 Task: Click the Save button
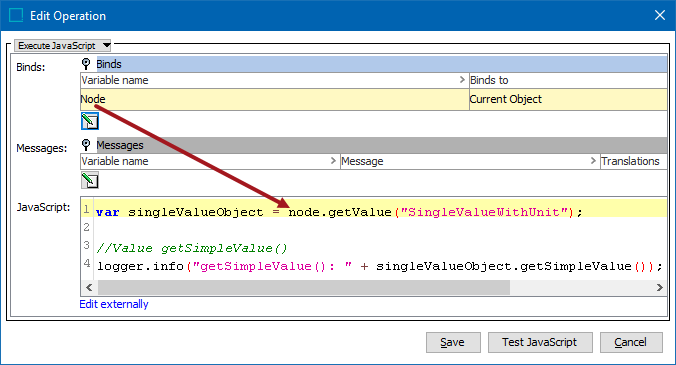click(x=453, y=342)
